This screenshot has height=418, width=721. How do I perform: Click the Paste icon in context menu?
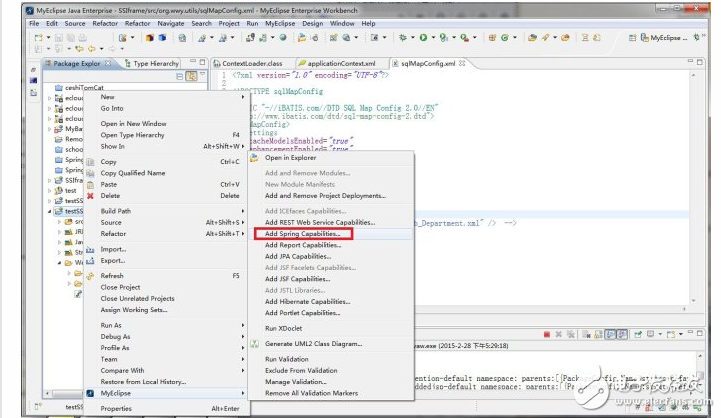click(90, 185)
